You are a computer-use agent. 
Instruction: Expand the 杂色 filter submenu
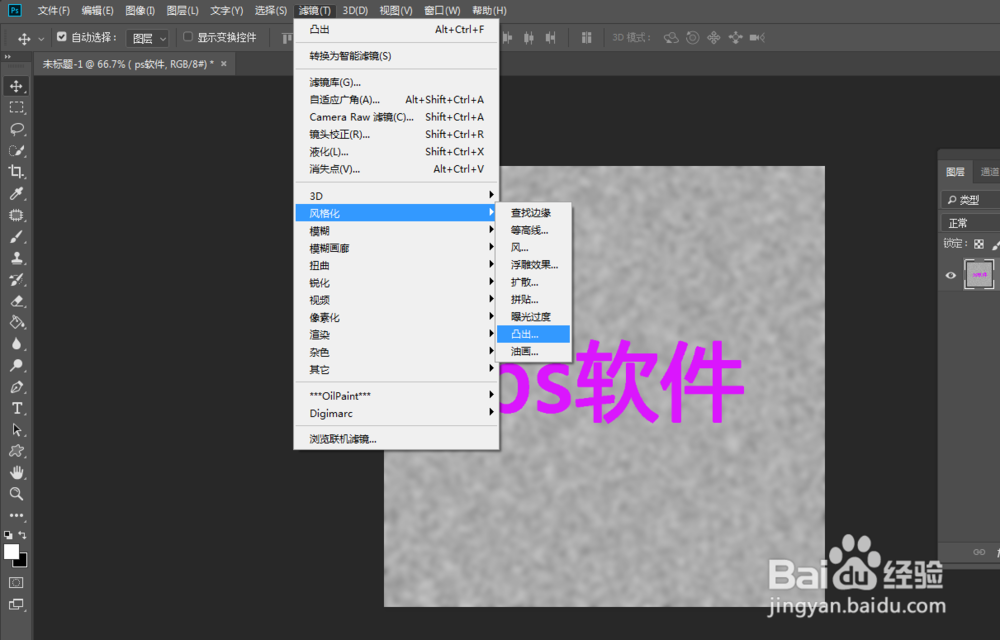(x=396, y=352)
